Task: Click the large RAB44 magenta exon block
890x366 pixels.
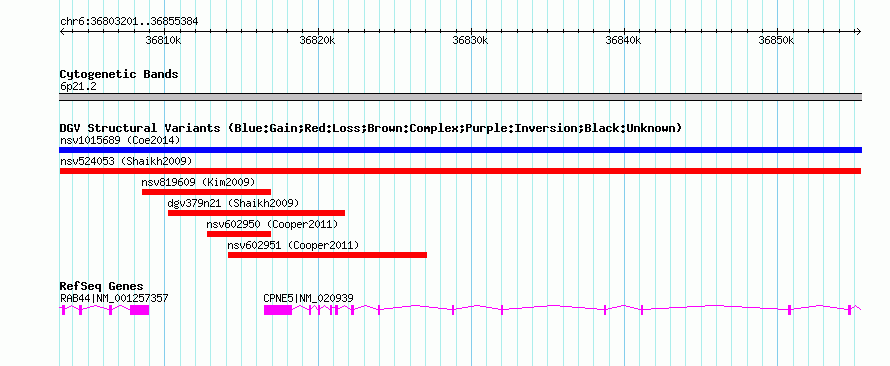Action: pyautogui.click(x=140, y=310)
